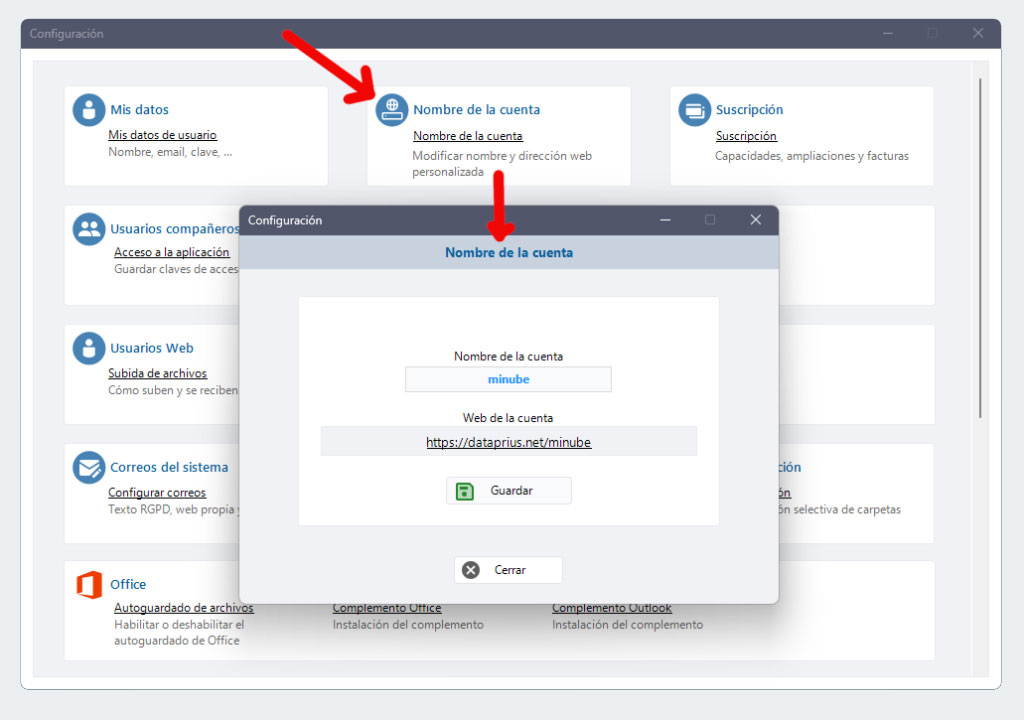Open Autoguardado de archivos link
This screenshot has height=720, width=1024.
coord(184,608)
